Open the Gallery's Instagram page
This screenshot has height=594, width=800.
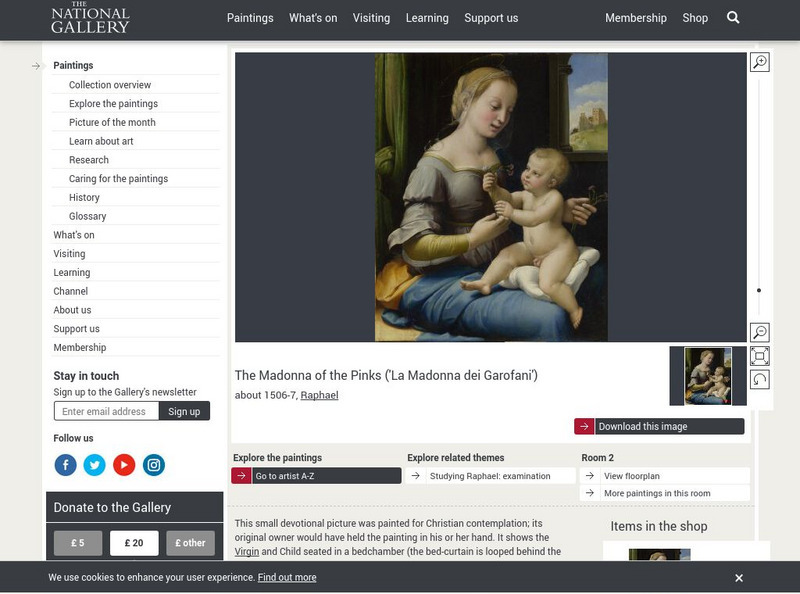pos(151,463)
